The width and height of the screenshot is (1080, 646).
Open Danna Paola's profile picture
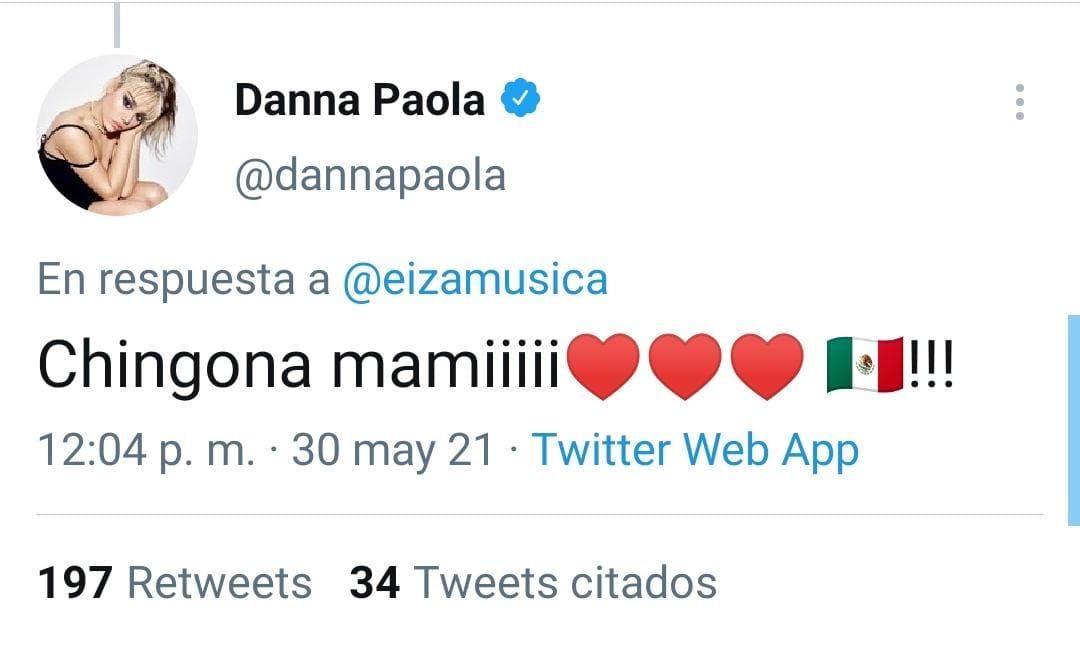(x=117, y=135)
